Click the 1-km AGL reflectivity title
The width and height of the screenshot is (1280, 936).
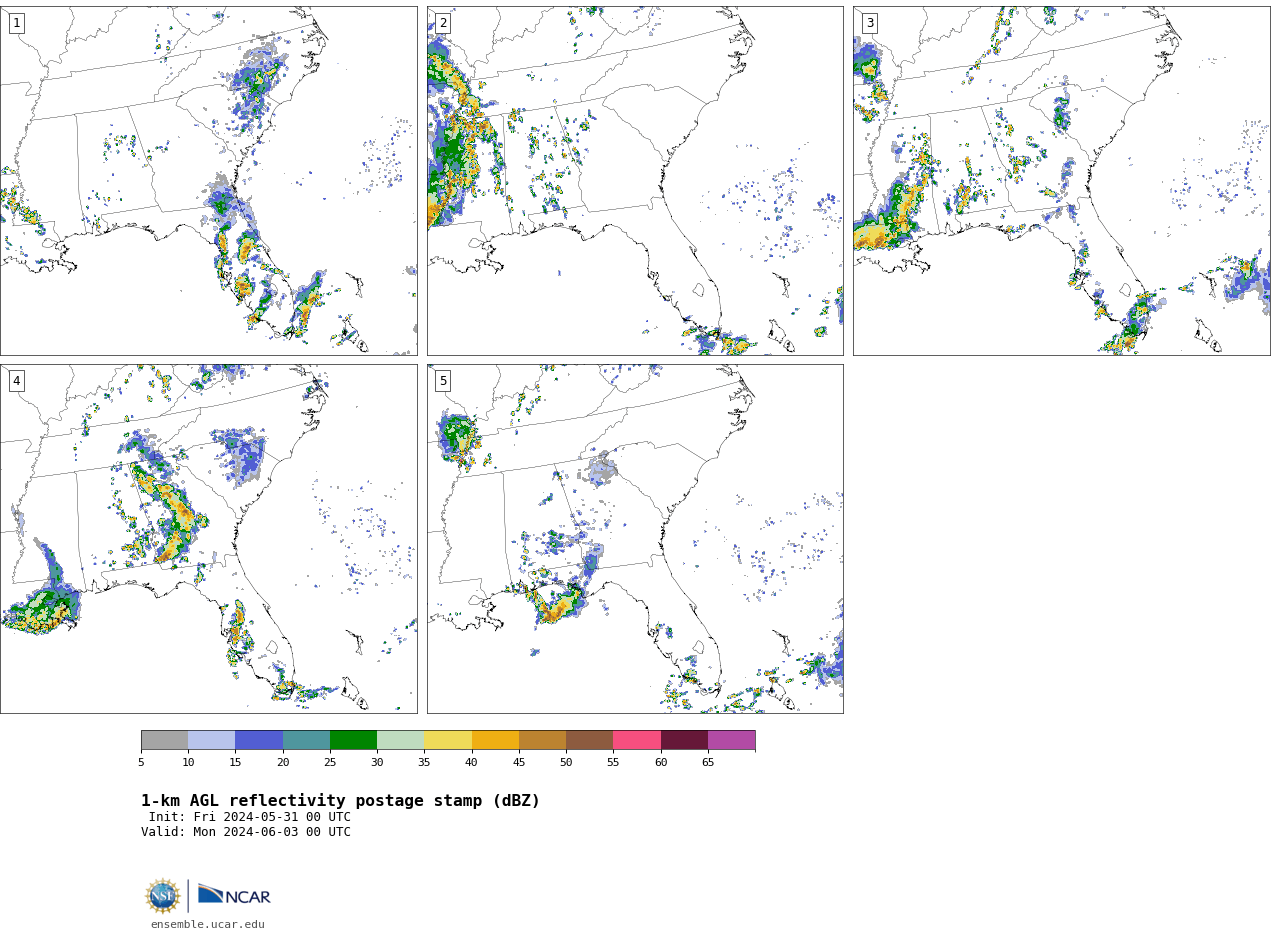(x=340, y=801)
